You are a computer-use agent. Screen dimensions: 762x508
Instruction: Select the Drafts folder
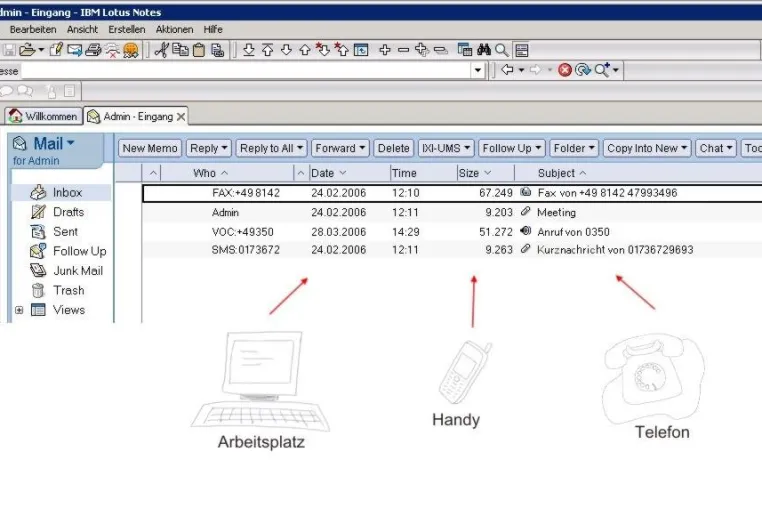(x=68, y=212)
